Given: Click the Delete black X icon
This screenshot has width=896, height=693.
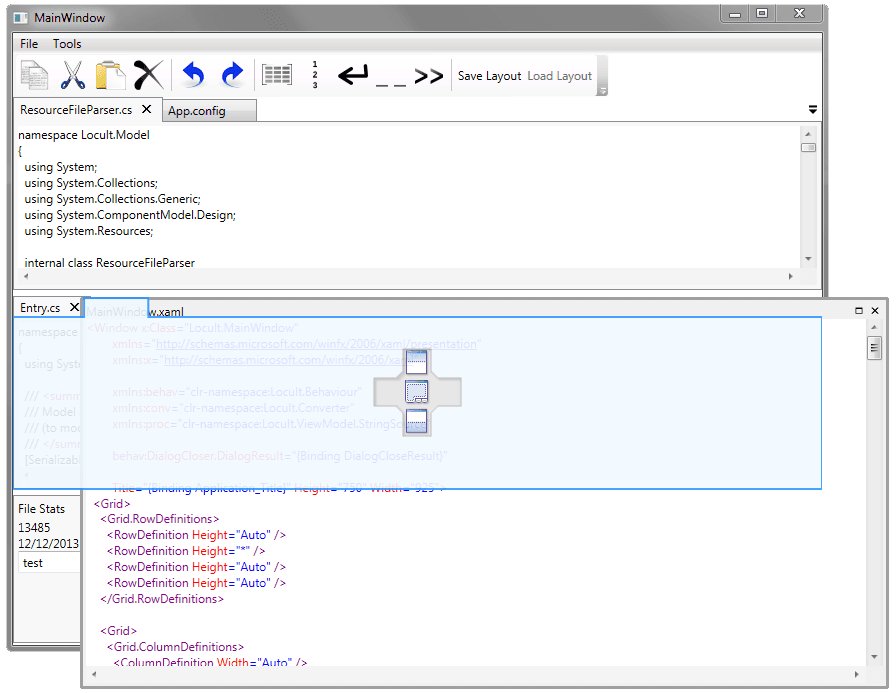Looking at the screenshot, I should [148, 76].
